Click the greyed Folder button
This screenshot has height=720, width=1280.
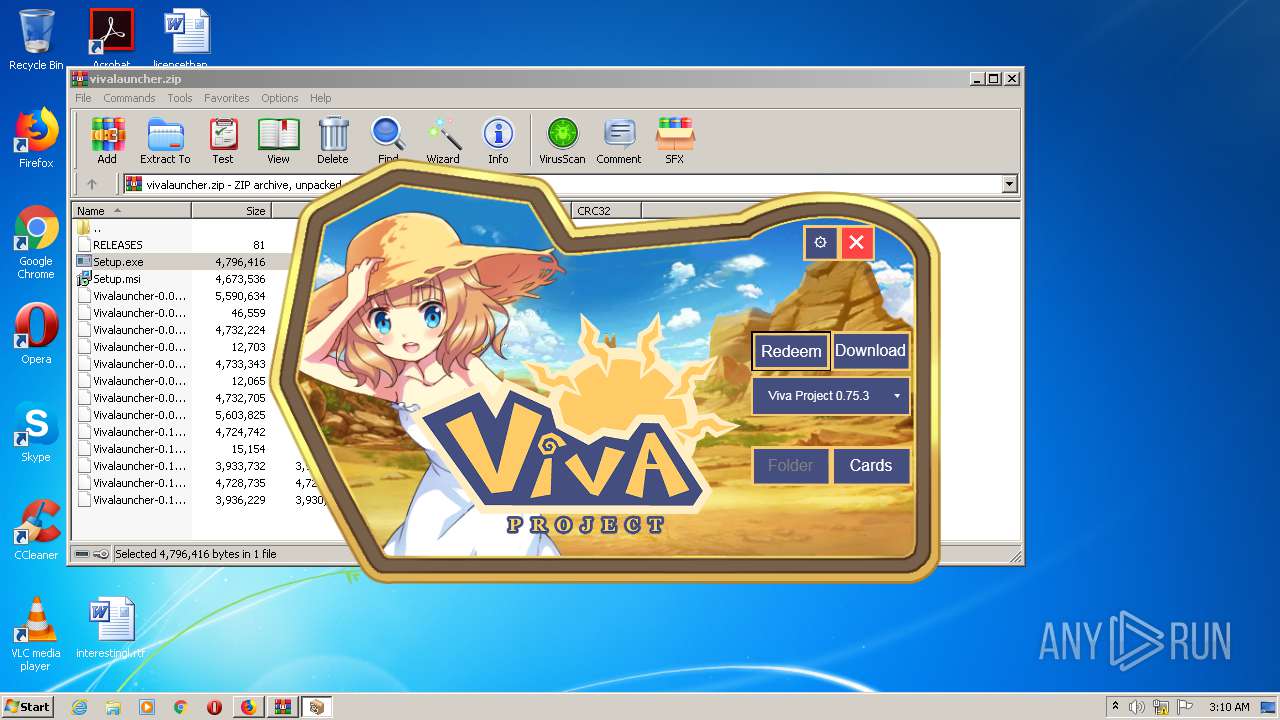pos(791,466)
